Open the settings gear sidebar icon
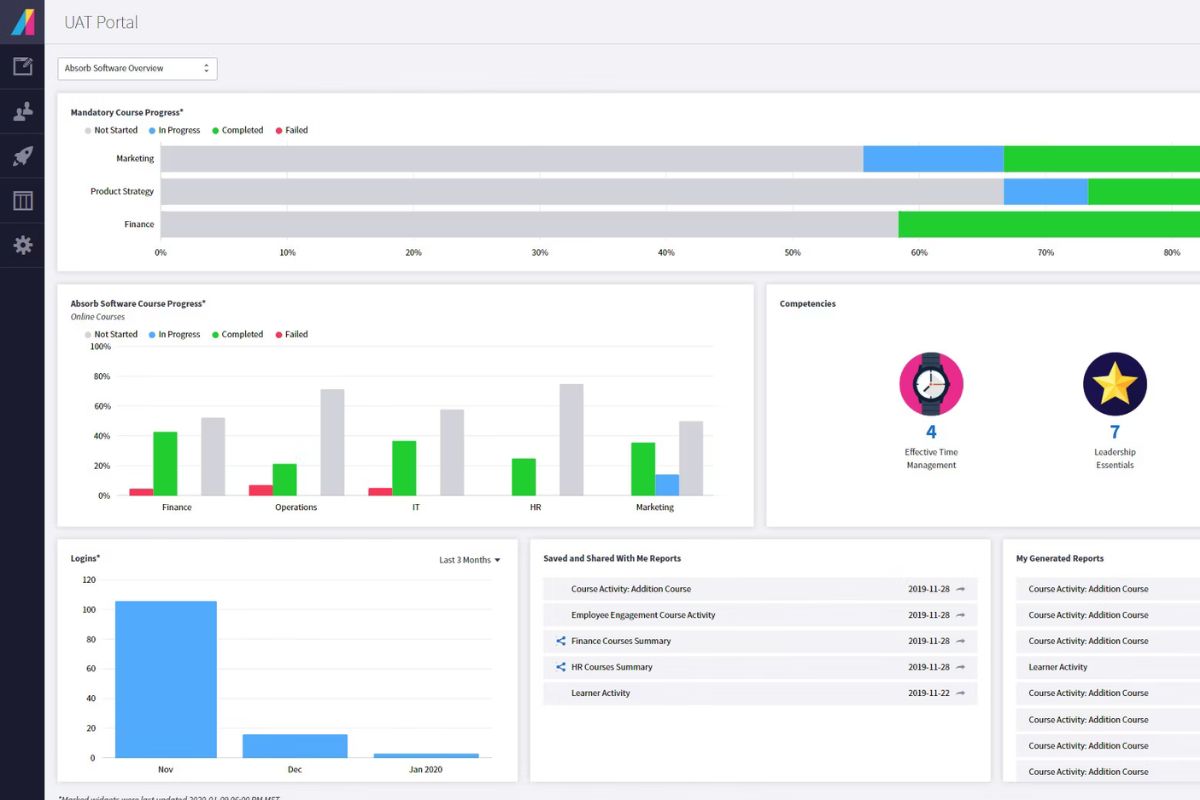Image resolution: width=1200 pixels, height=800 pixels. 22,245
